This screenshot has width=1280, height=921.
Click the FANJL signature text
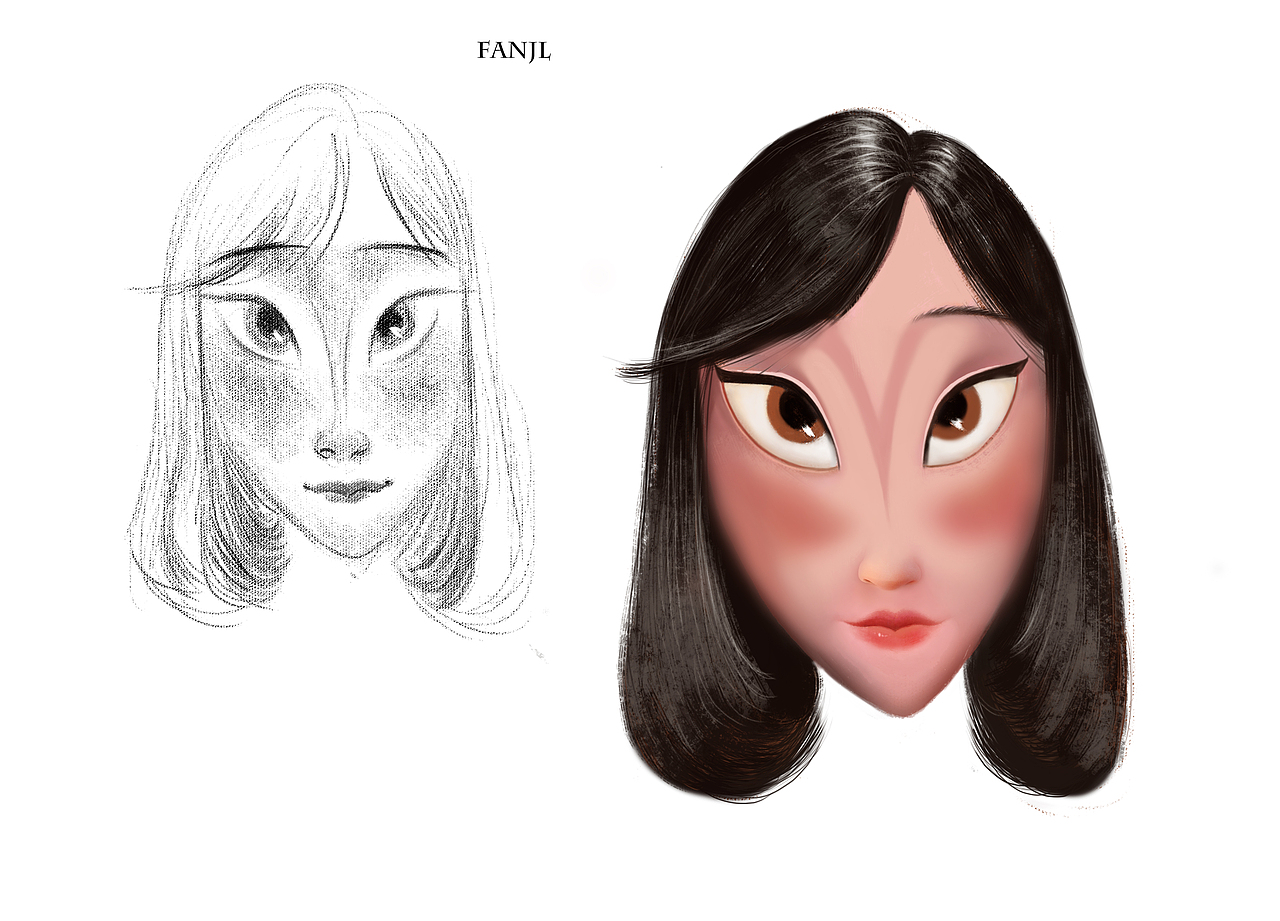click(514, 51)
